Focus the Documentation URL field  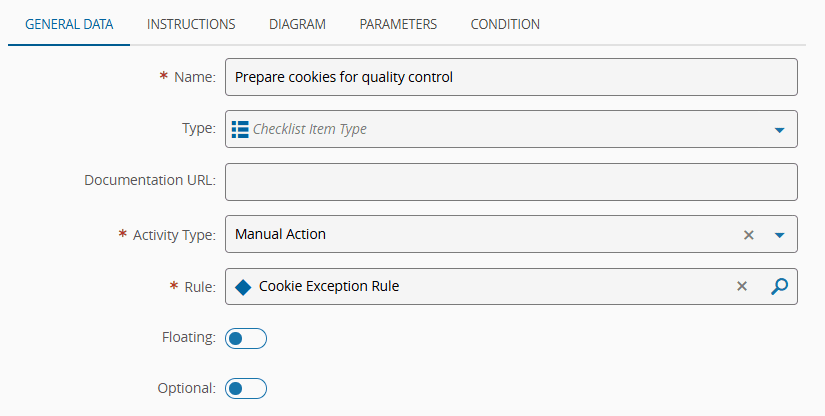[x=510, y=182]
